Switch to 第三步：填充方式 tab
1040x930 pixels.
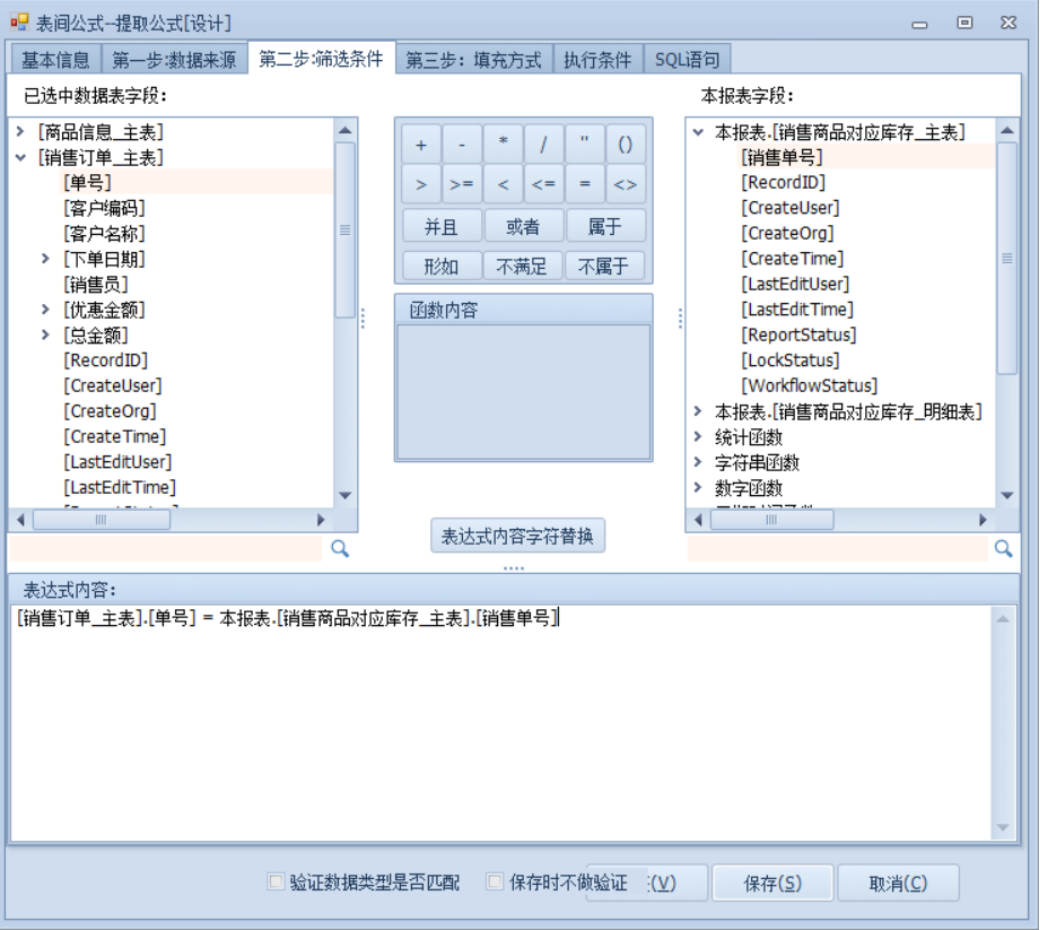473,60
